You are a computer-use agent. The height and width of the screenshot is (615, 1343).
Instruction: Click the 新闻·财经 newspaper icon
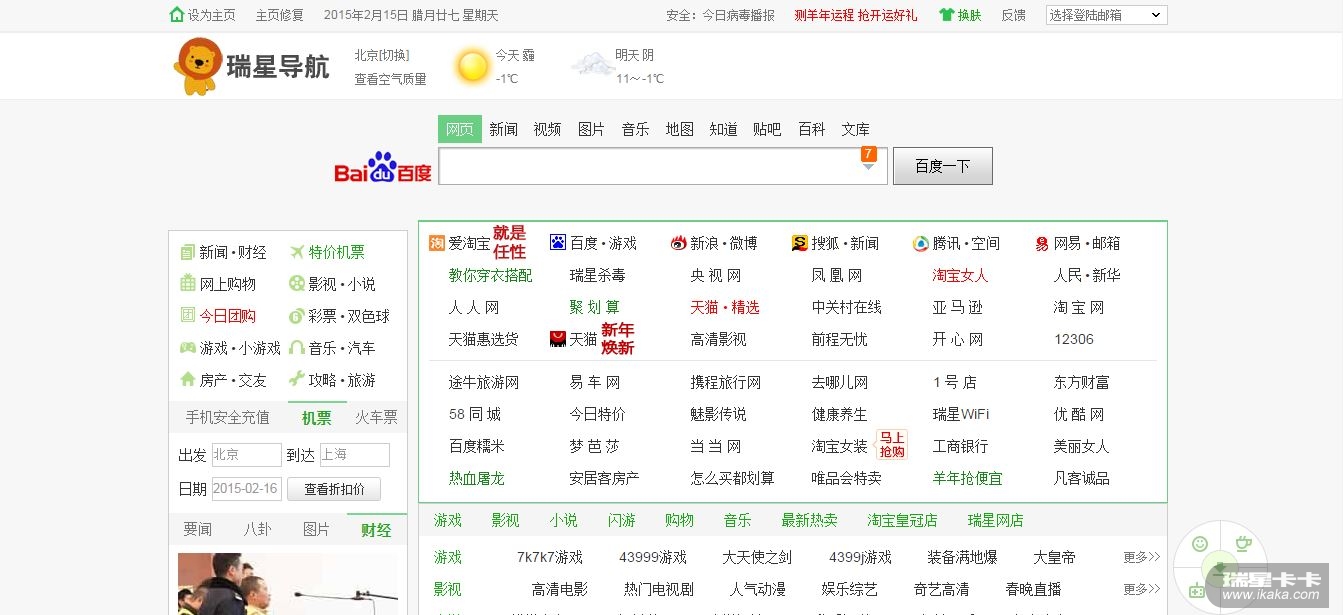pyautogui.click(x=187, y=252)
